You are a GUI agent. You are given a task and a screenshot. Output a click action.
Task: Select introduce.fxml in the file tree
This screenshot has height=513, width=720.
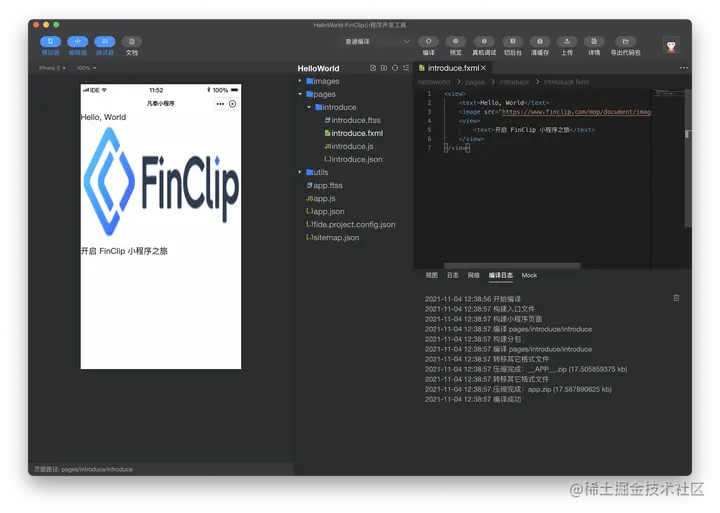pos(354,133)
